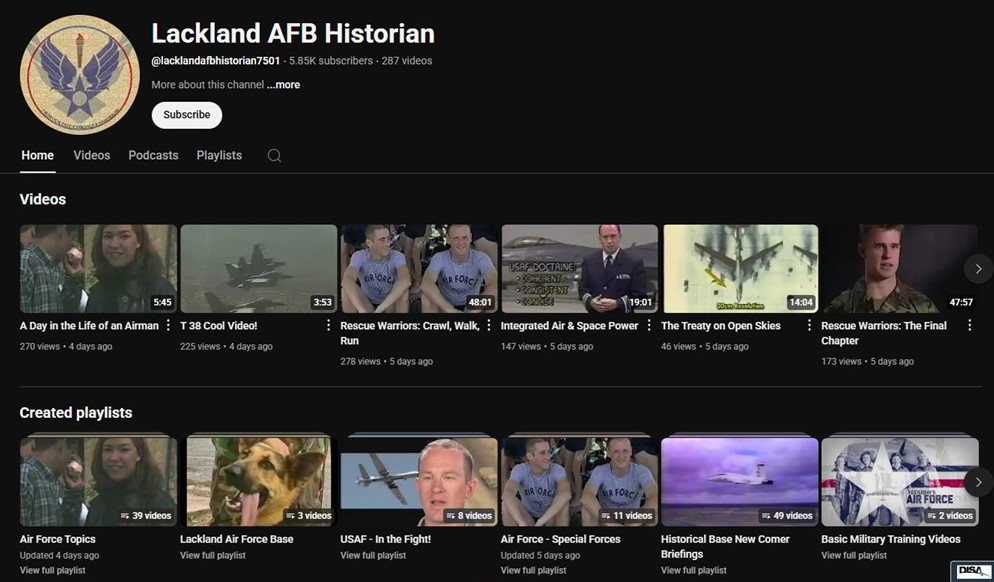
Task: Subscribe to Lackland AFB Historian channel
Action: pos(187,115)
